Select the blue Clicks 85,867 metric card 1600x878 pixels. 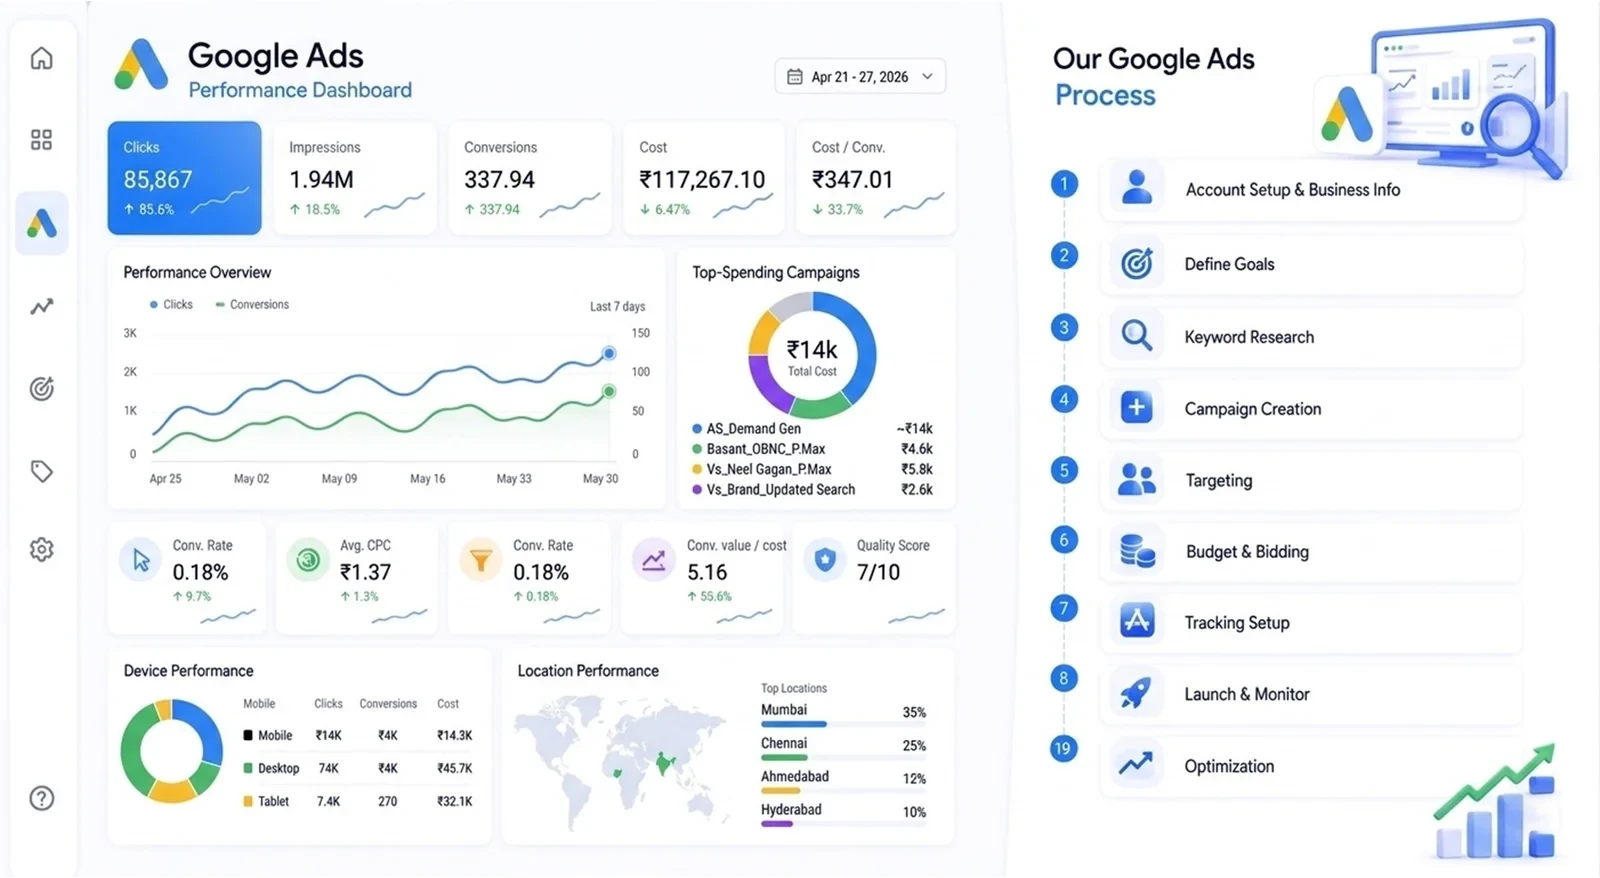click(x=185, y=178)
